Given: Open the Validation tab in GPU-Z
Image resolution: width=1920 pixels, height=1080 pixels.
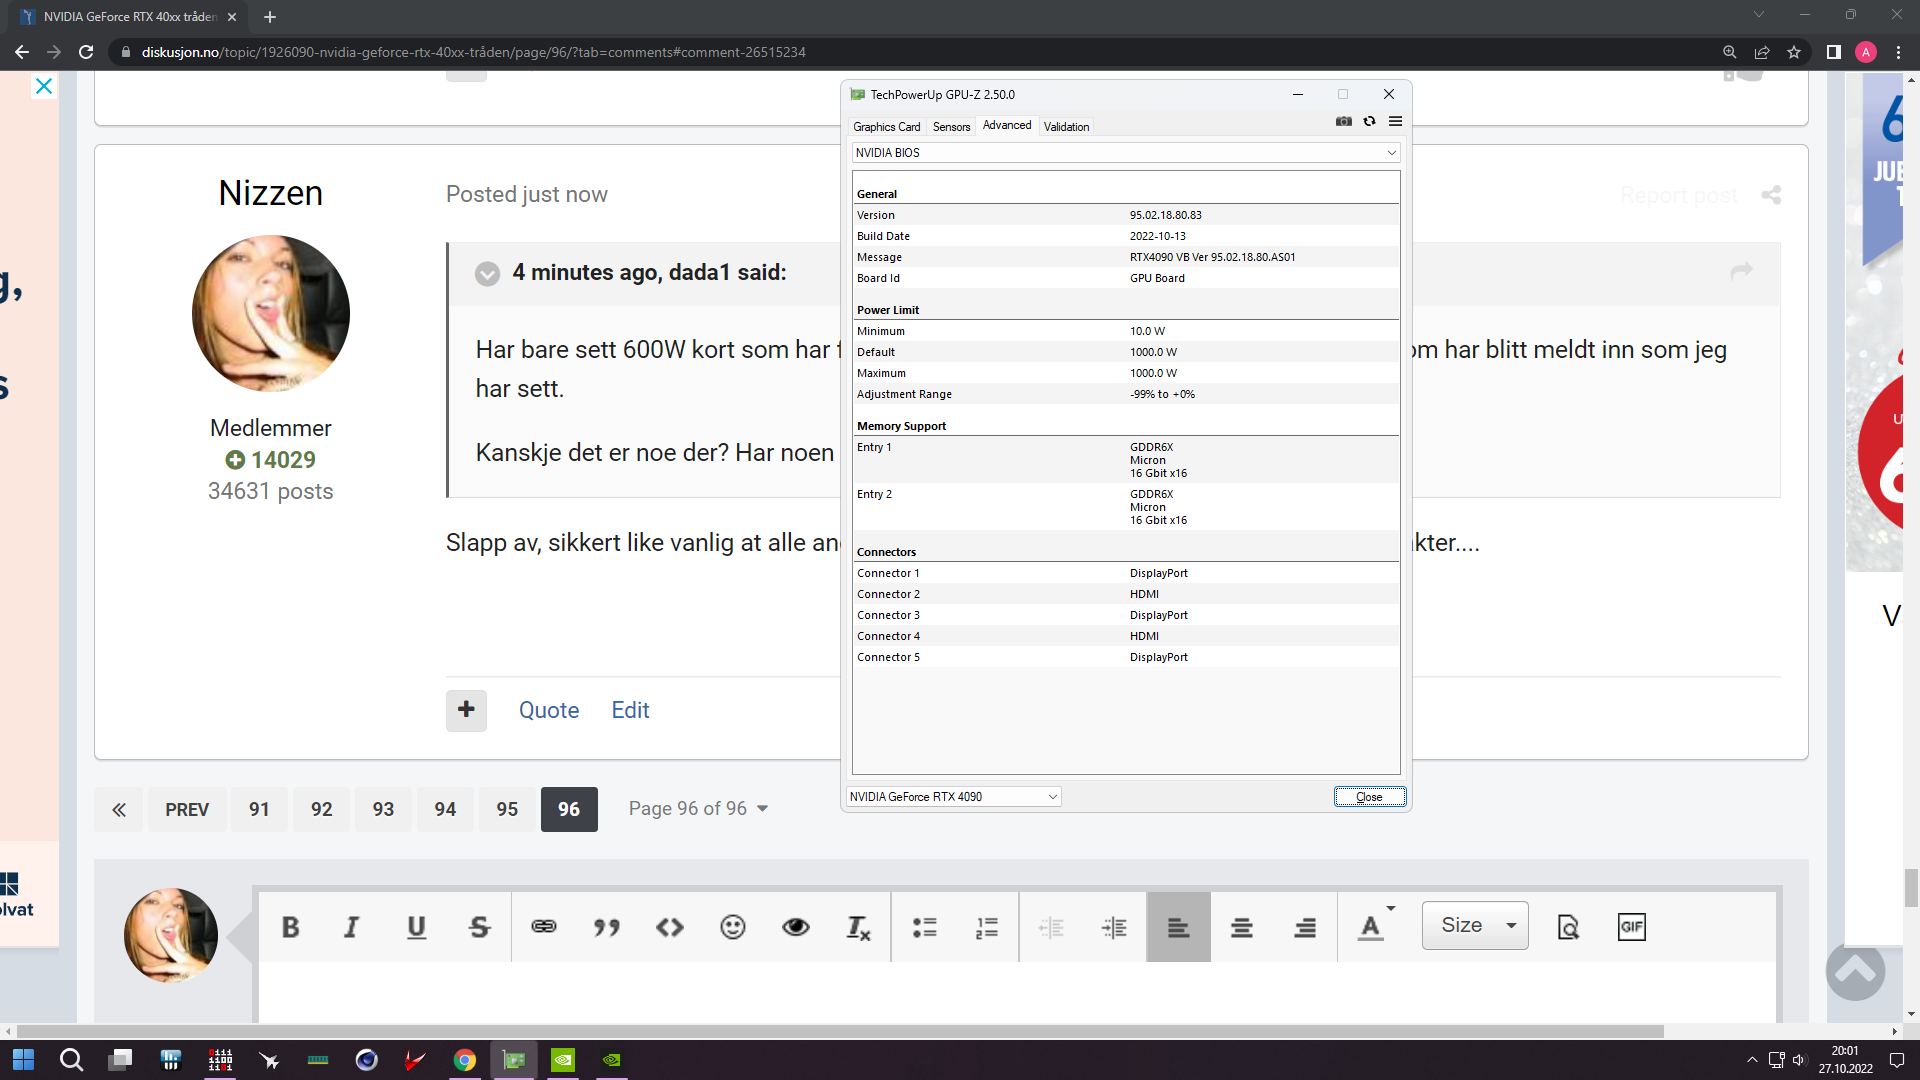Looking at the screenshot, I should pyautogui.click(x=1066, y=127).
